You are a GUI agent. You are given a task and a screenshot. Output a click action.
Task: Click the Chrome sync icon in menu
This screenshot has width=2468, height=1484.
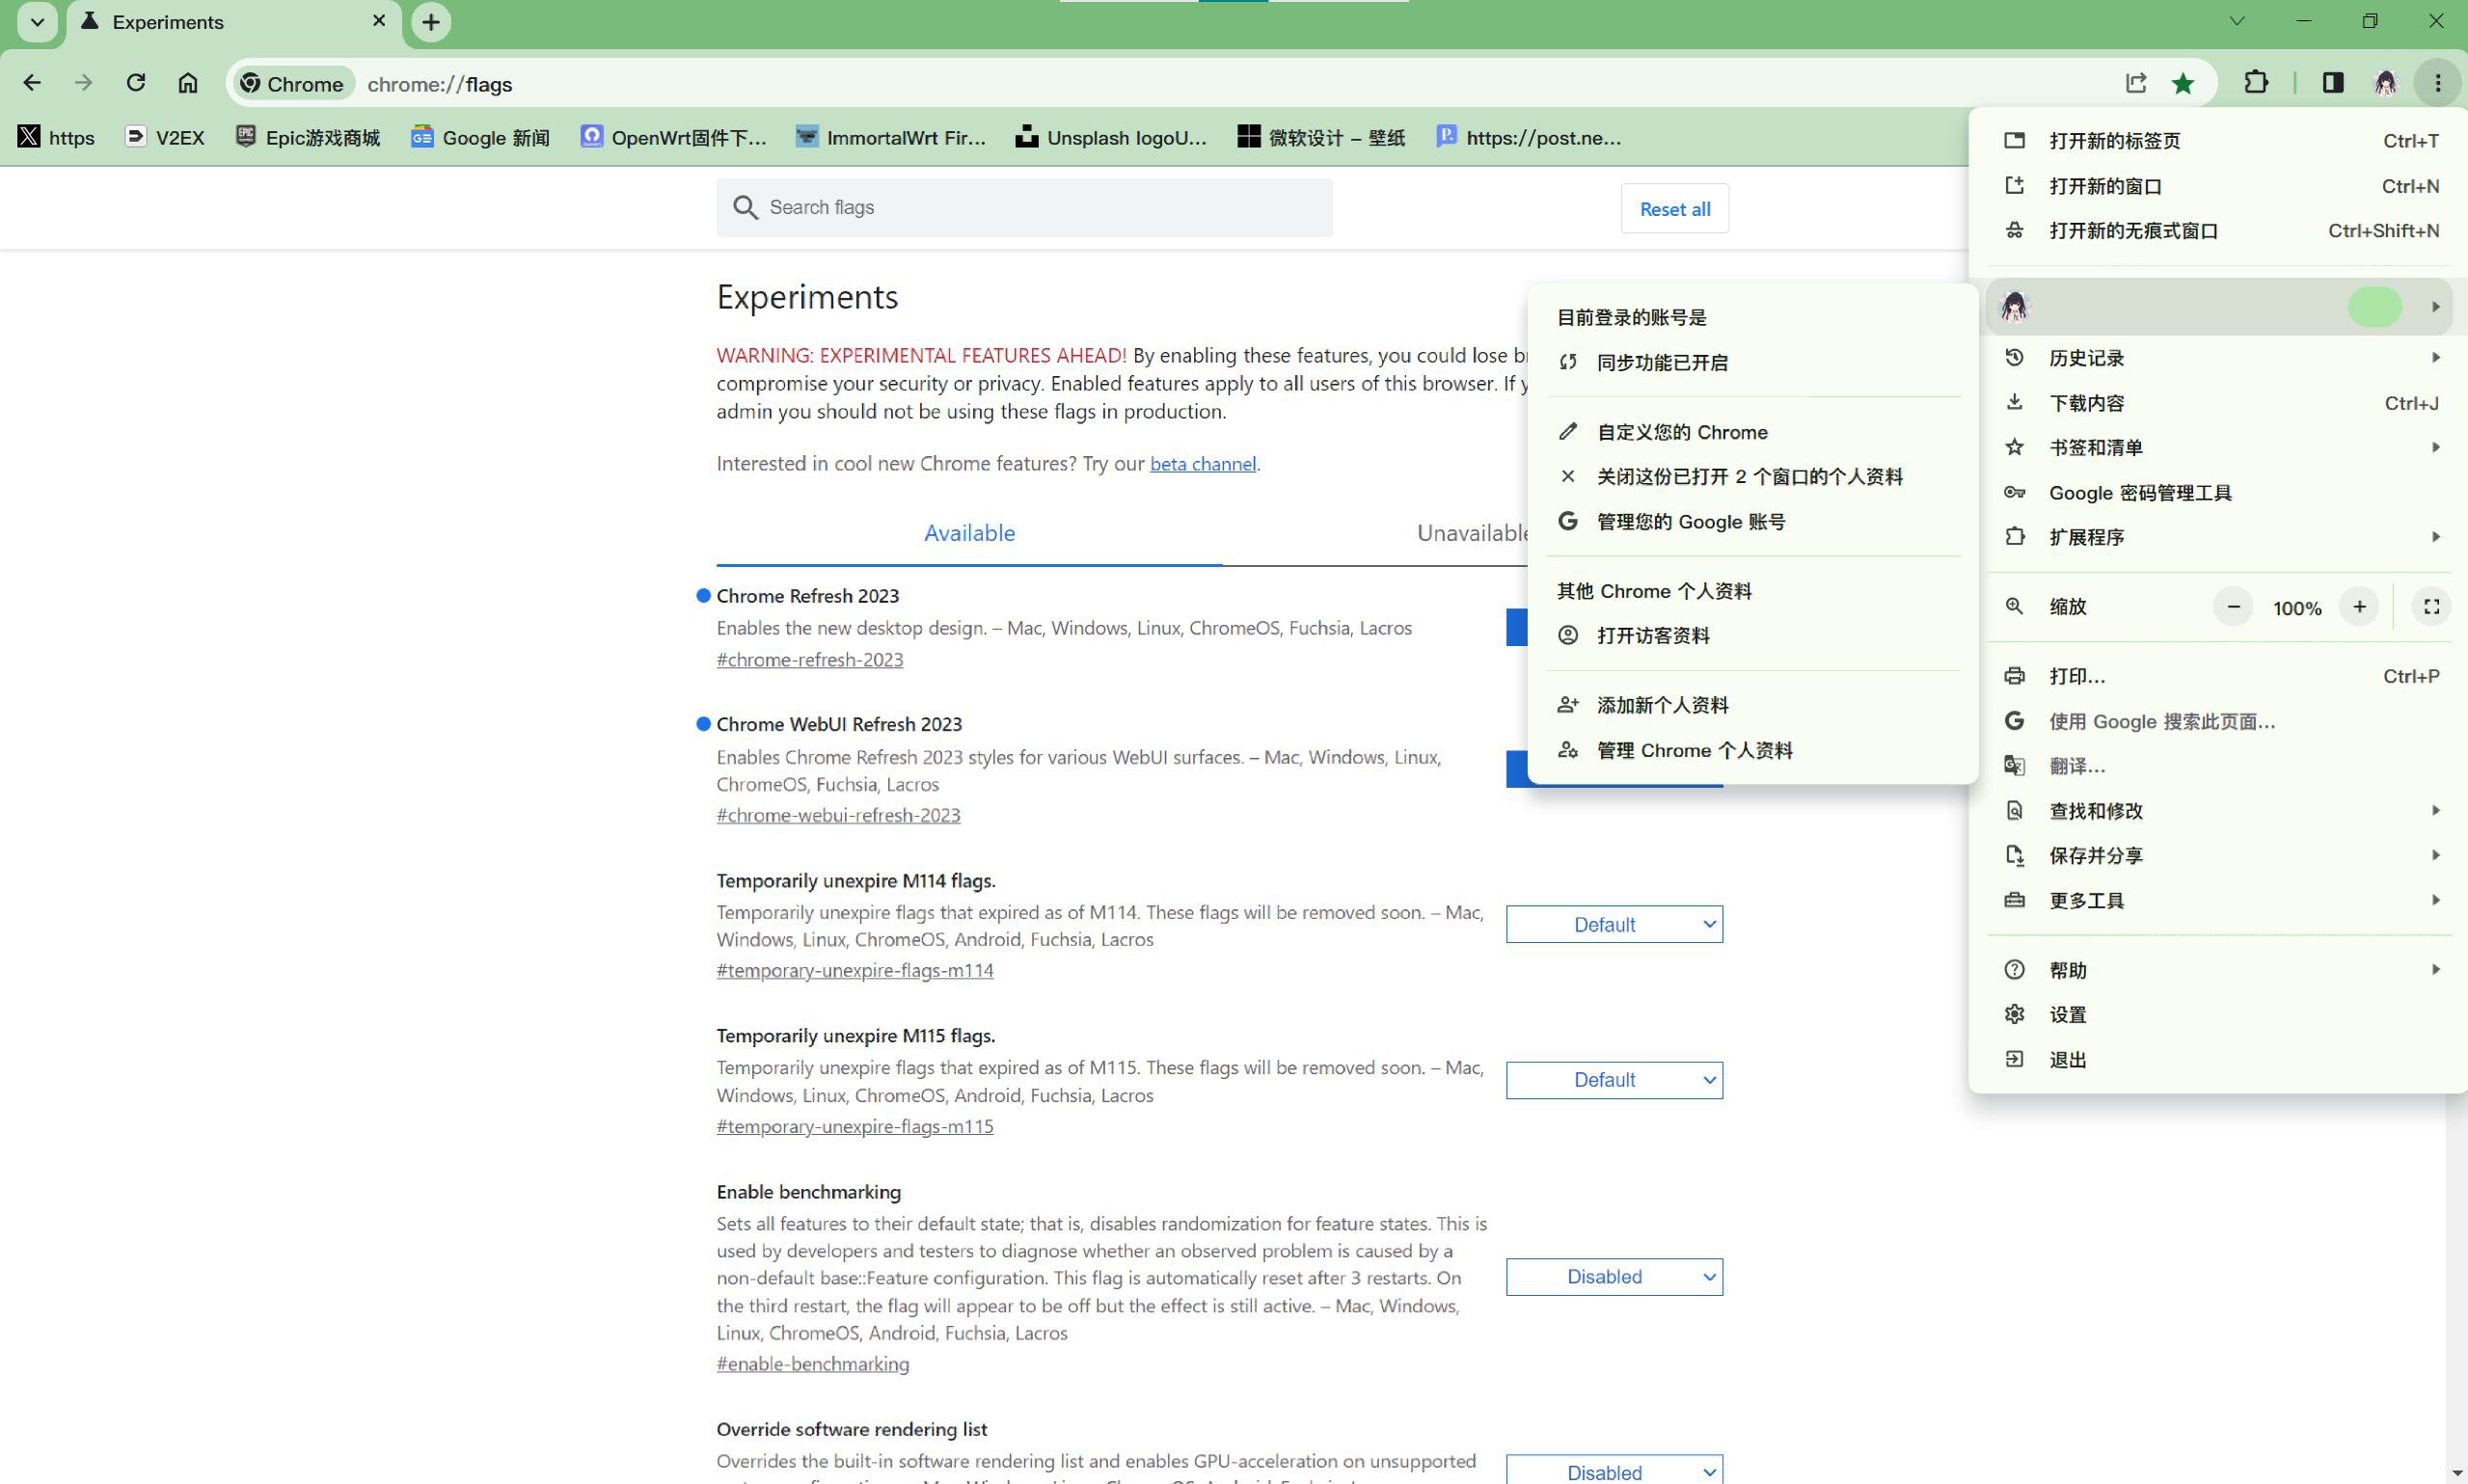pos(1569,362)
